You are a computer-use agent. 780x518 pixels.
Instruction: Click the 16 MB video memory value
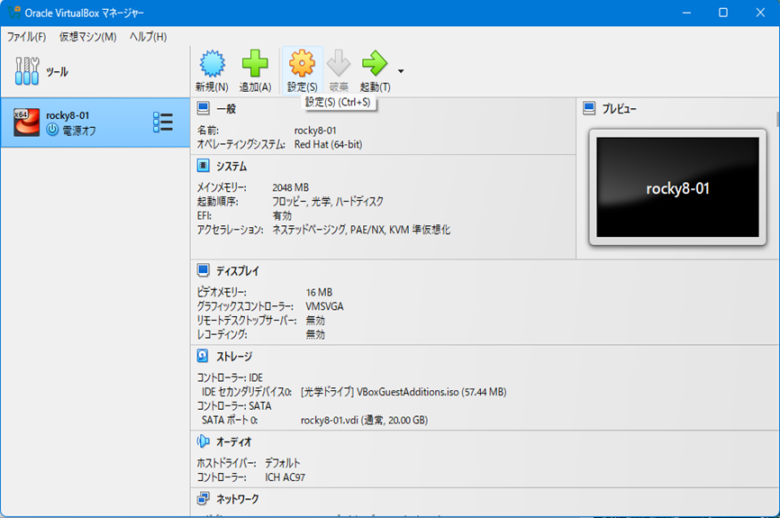coord(319,292)
